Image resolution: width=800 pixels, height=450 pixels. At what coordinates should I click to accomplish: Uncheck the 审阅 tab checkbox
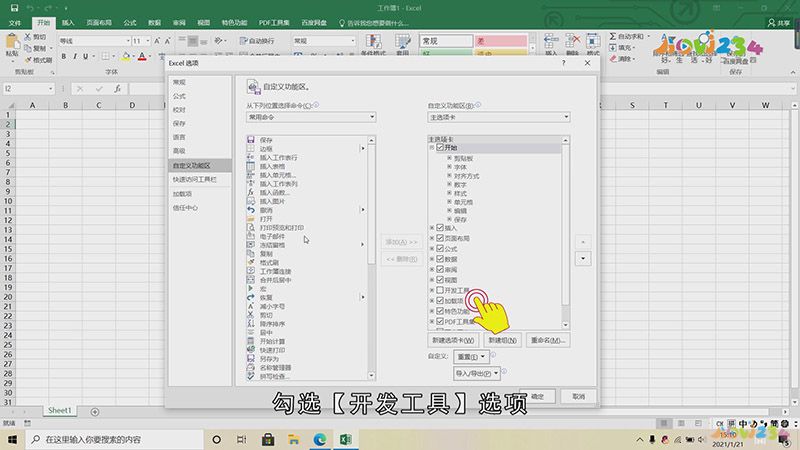coord(440,269)
